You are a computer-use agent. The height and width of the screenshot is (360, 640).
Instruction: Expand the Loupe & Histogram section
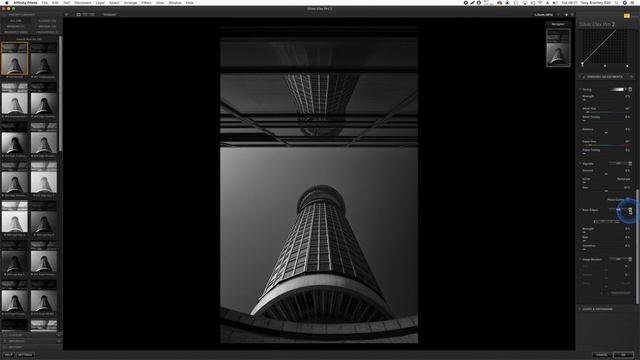580,309
